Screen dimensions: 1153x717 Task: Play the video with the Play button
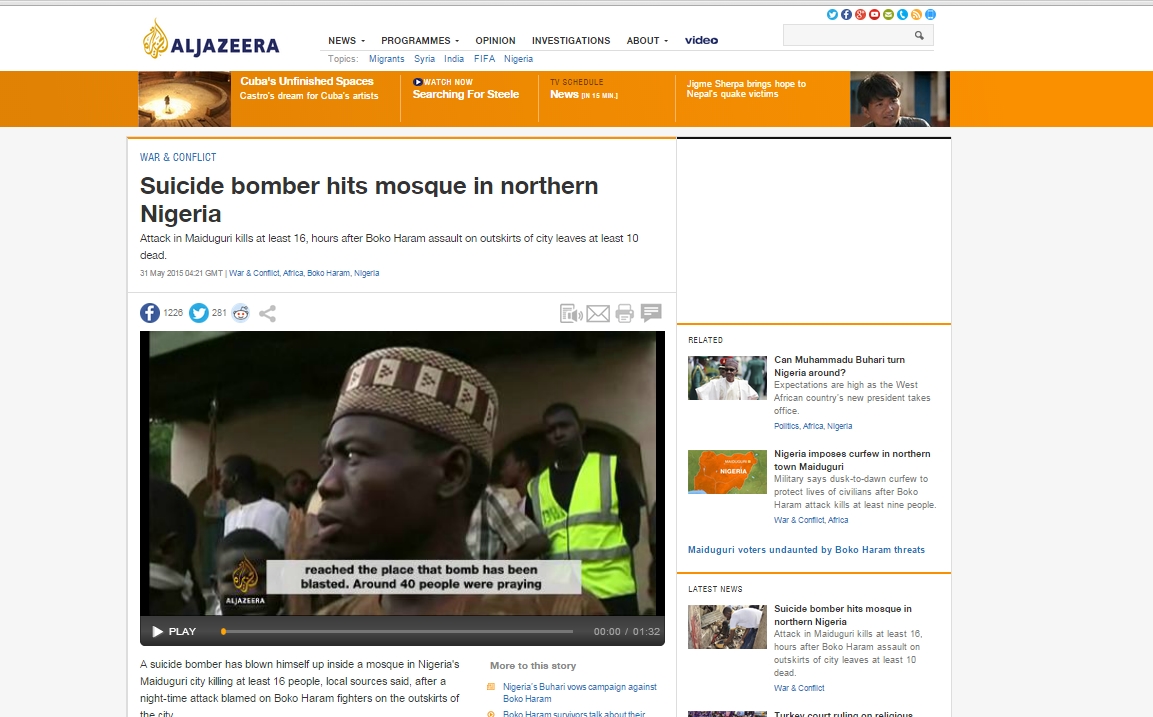tap(174, 632)
